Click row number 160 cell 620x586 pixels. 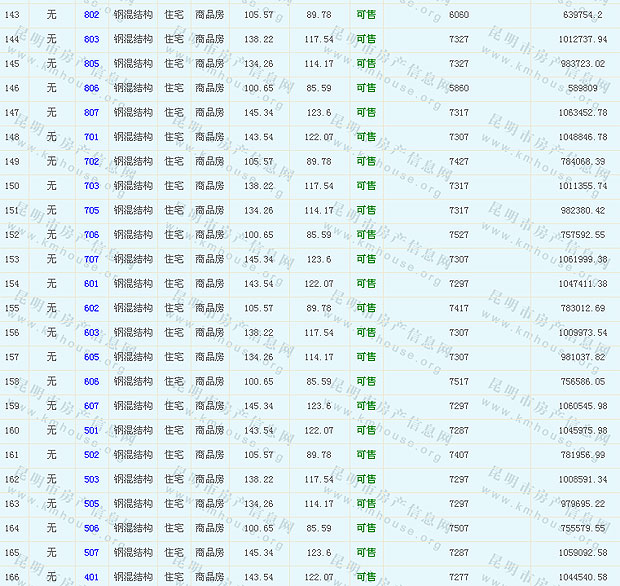(x=12, y=431)
